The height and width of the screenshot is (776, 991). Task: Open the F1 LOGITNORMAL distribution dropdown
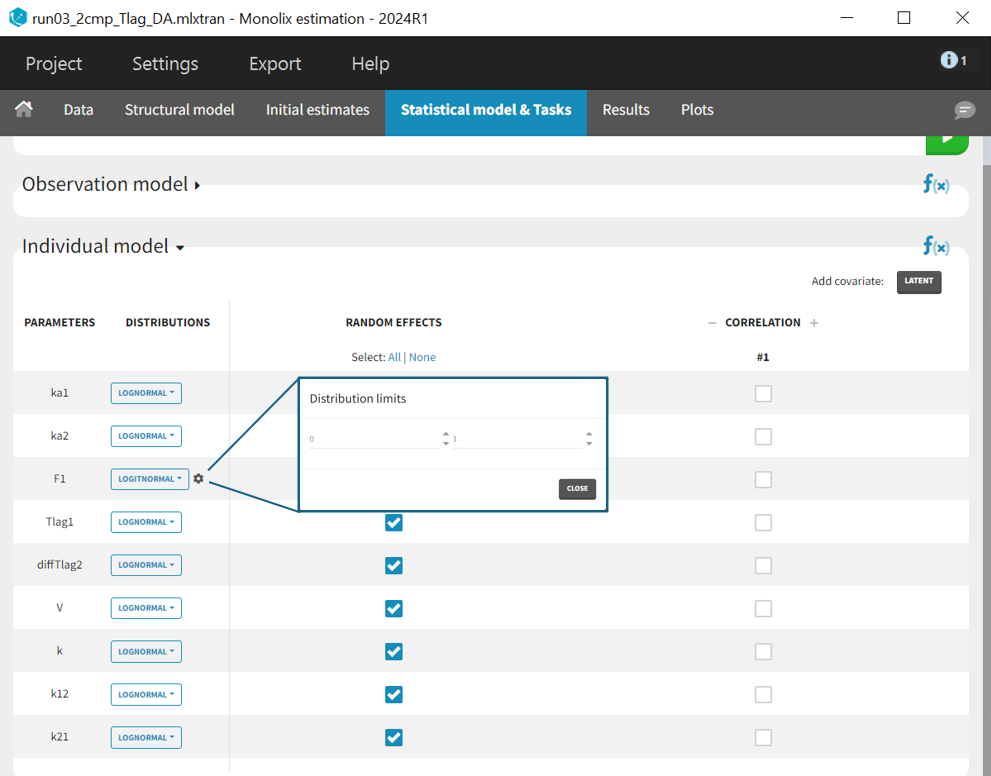(149, 479)
